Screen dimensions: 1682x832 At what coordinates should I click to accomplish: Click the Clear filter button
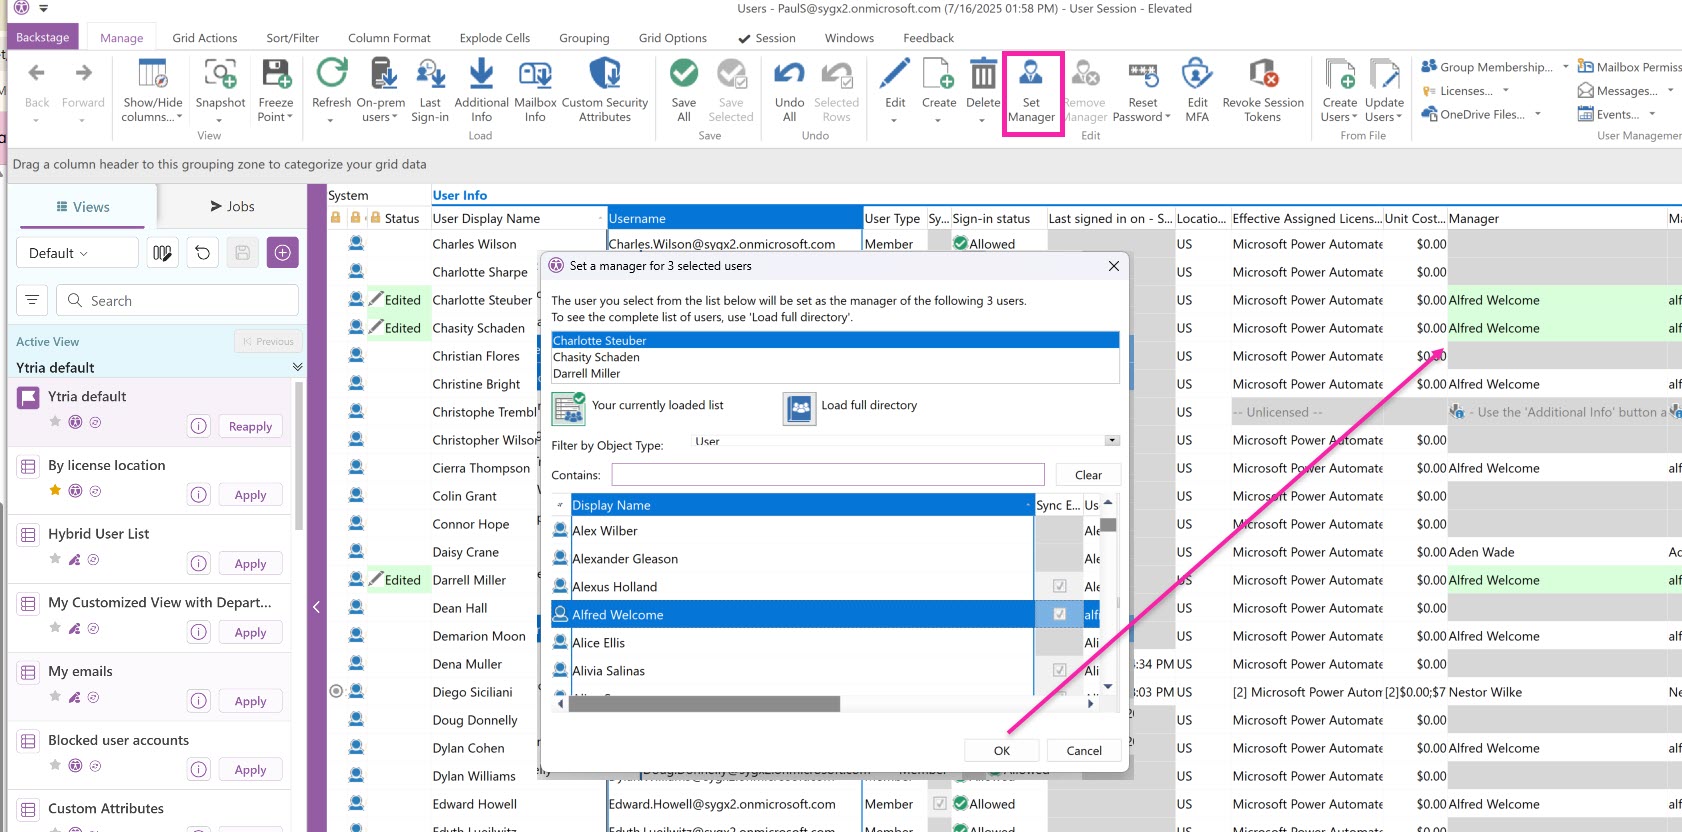(1088, 475)
